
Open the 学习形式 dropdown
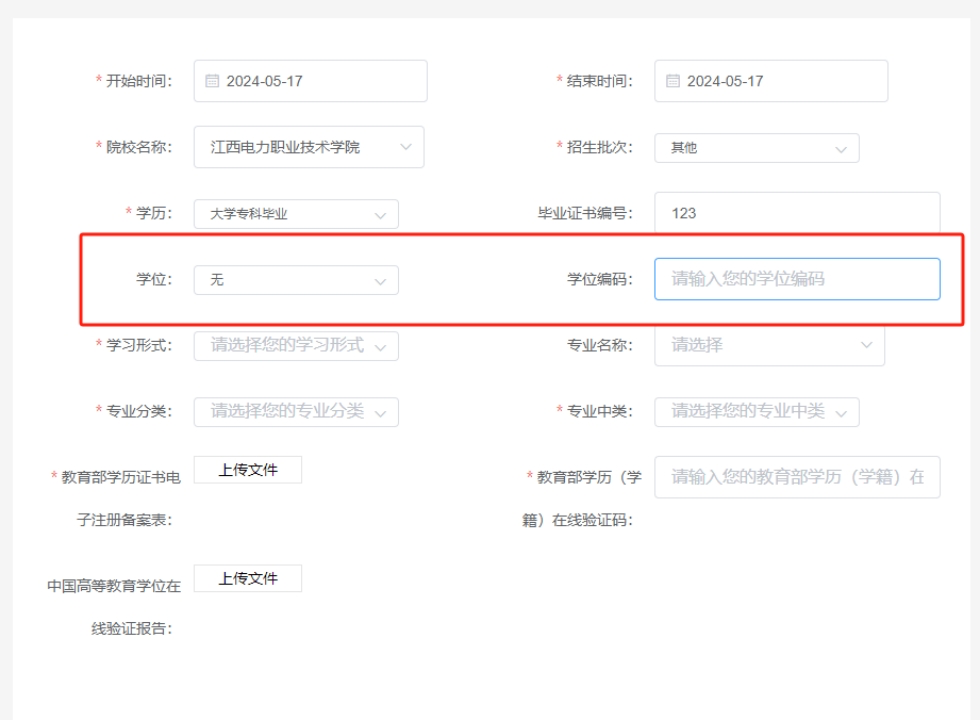296,346
